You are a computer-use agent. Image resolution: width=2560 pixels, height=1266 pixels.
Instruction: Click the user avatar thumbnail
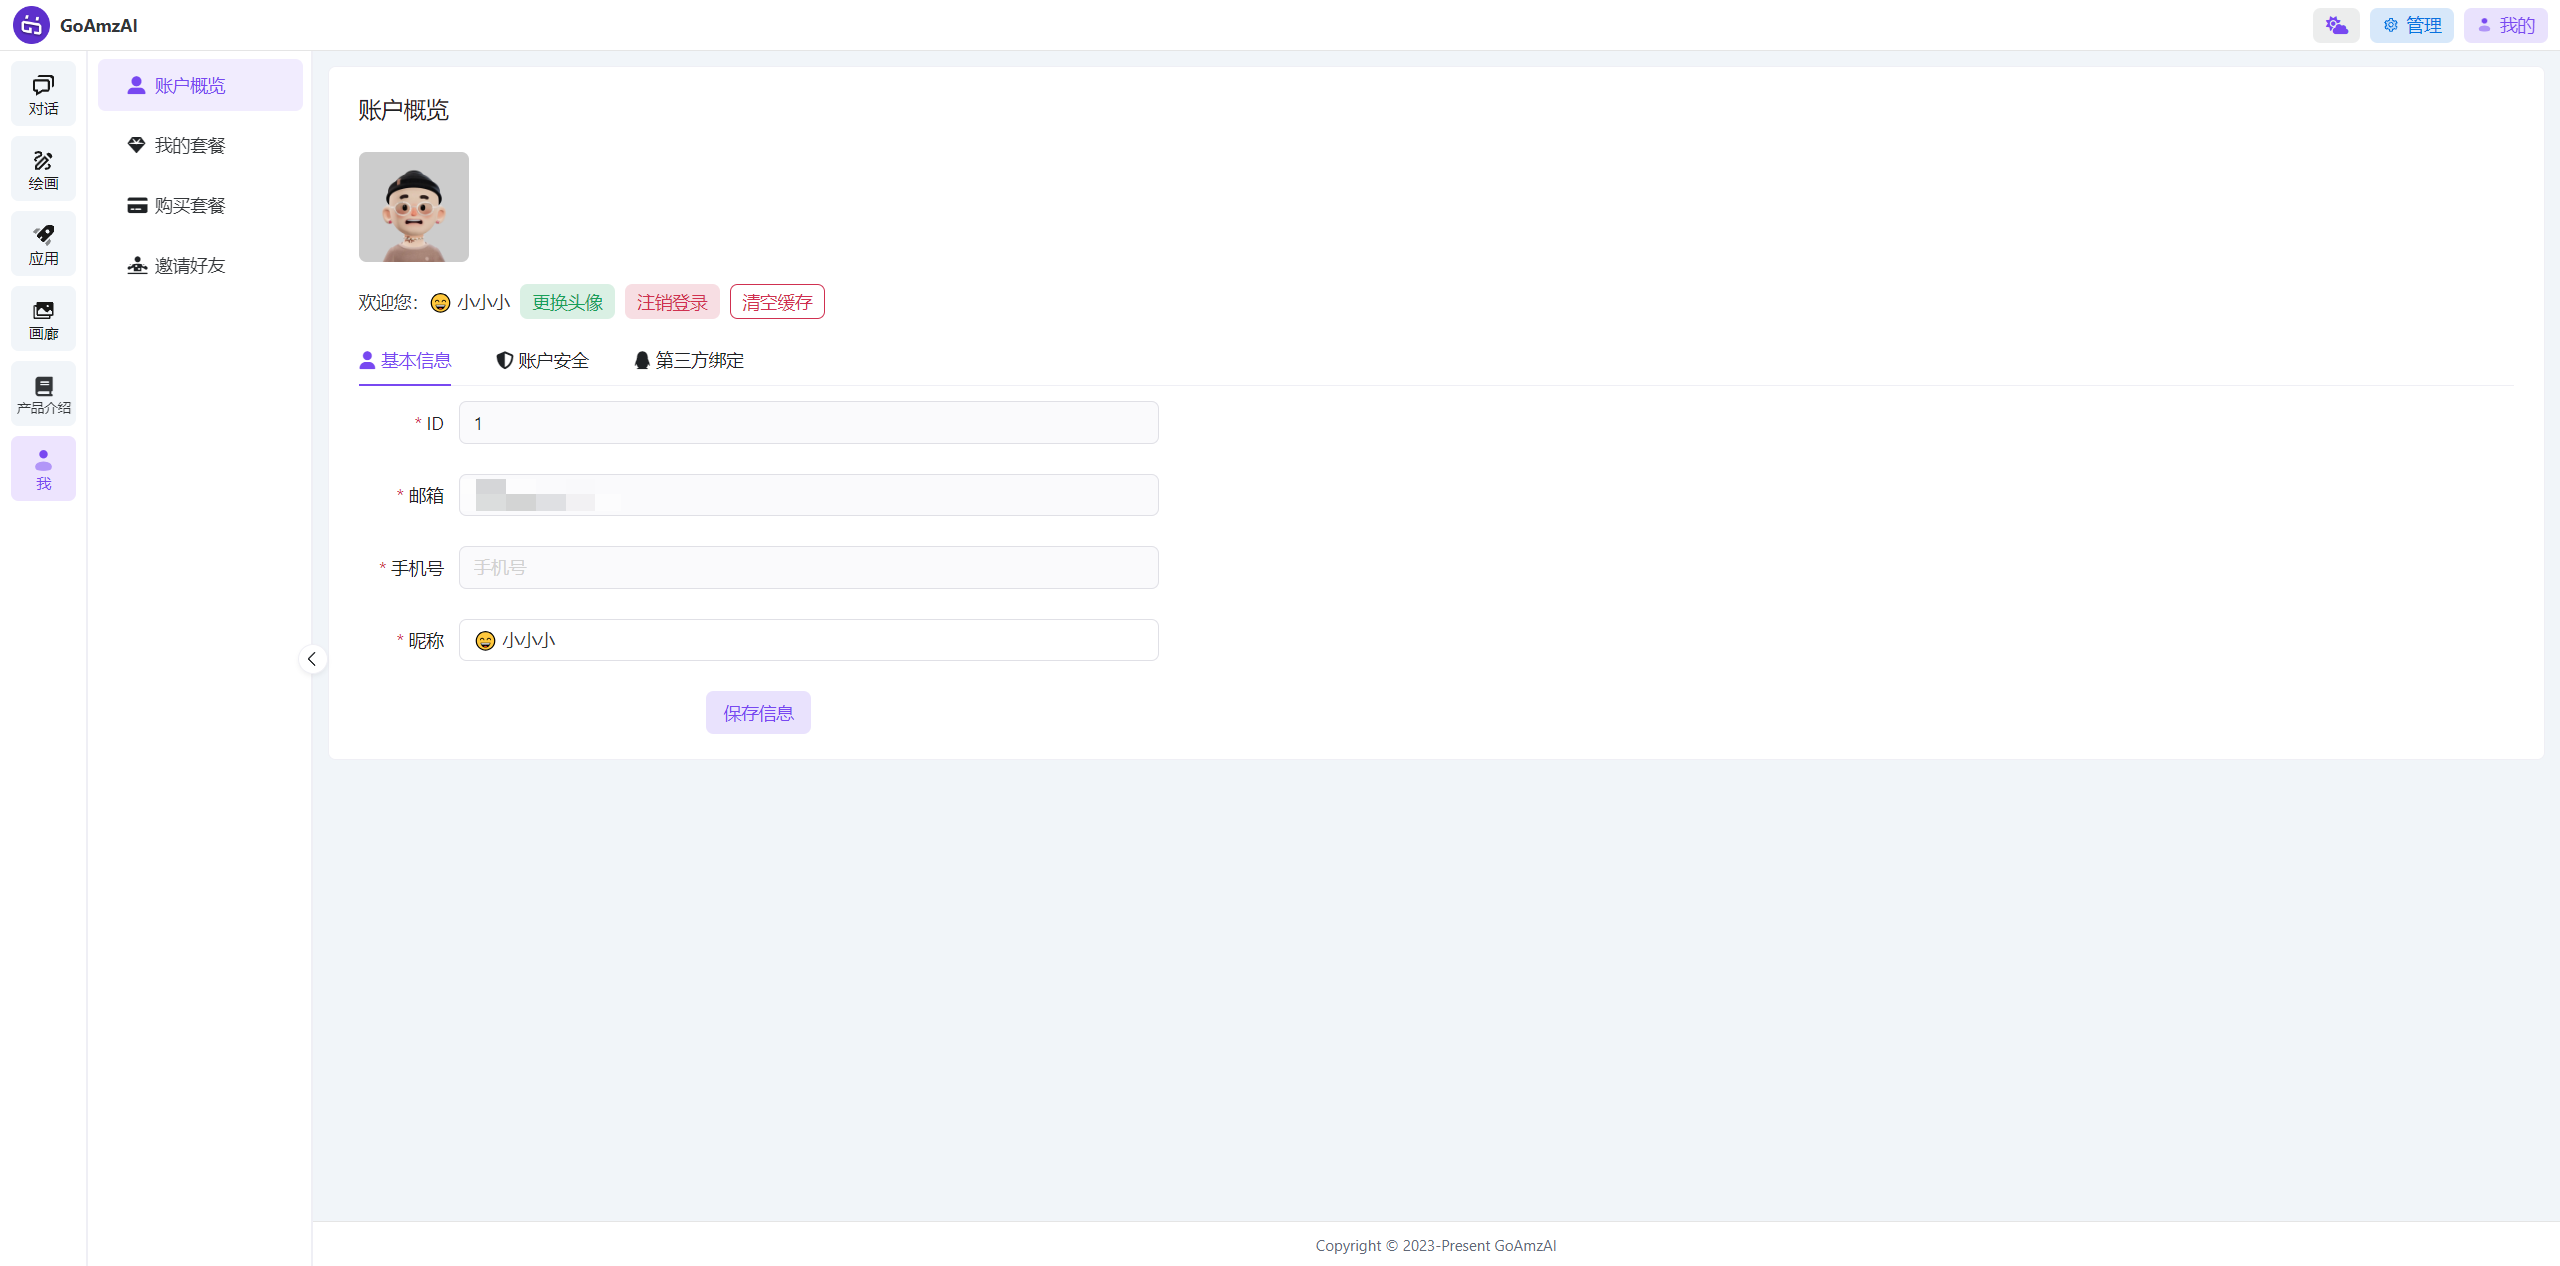pyautogui.click(x=414, y=207)
